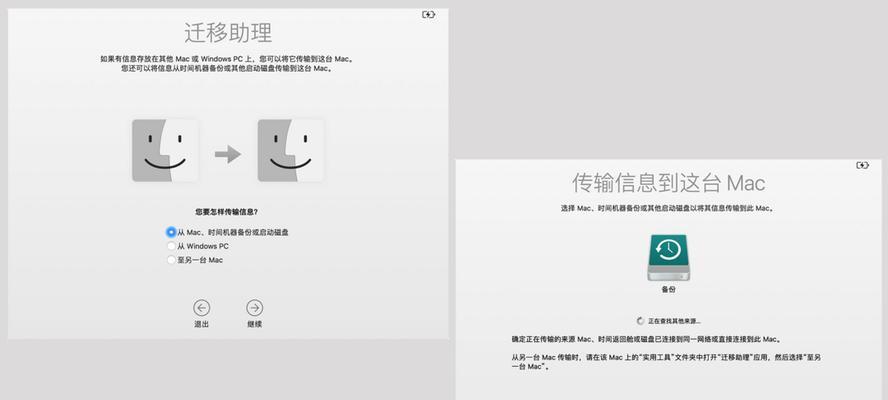888x400 pixels.
Task: Click the "迁移助理" title text
Action: point(228,33)
